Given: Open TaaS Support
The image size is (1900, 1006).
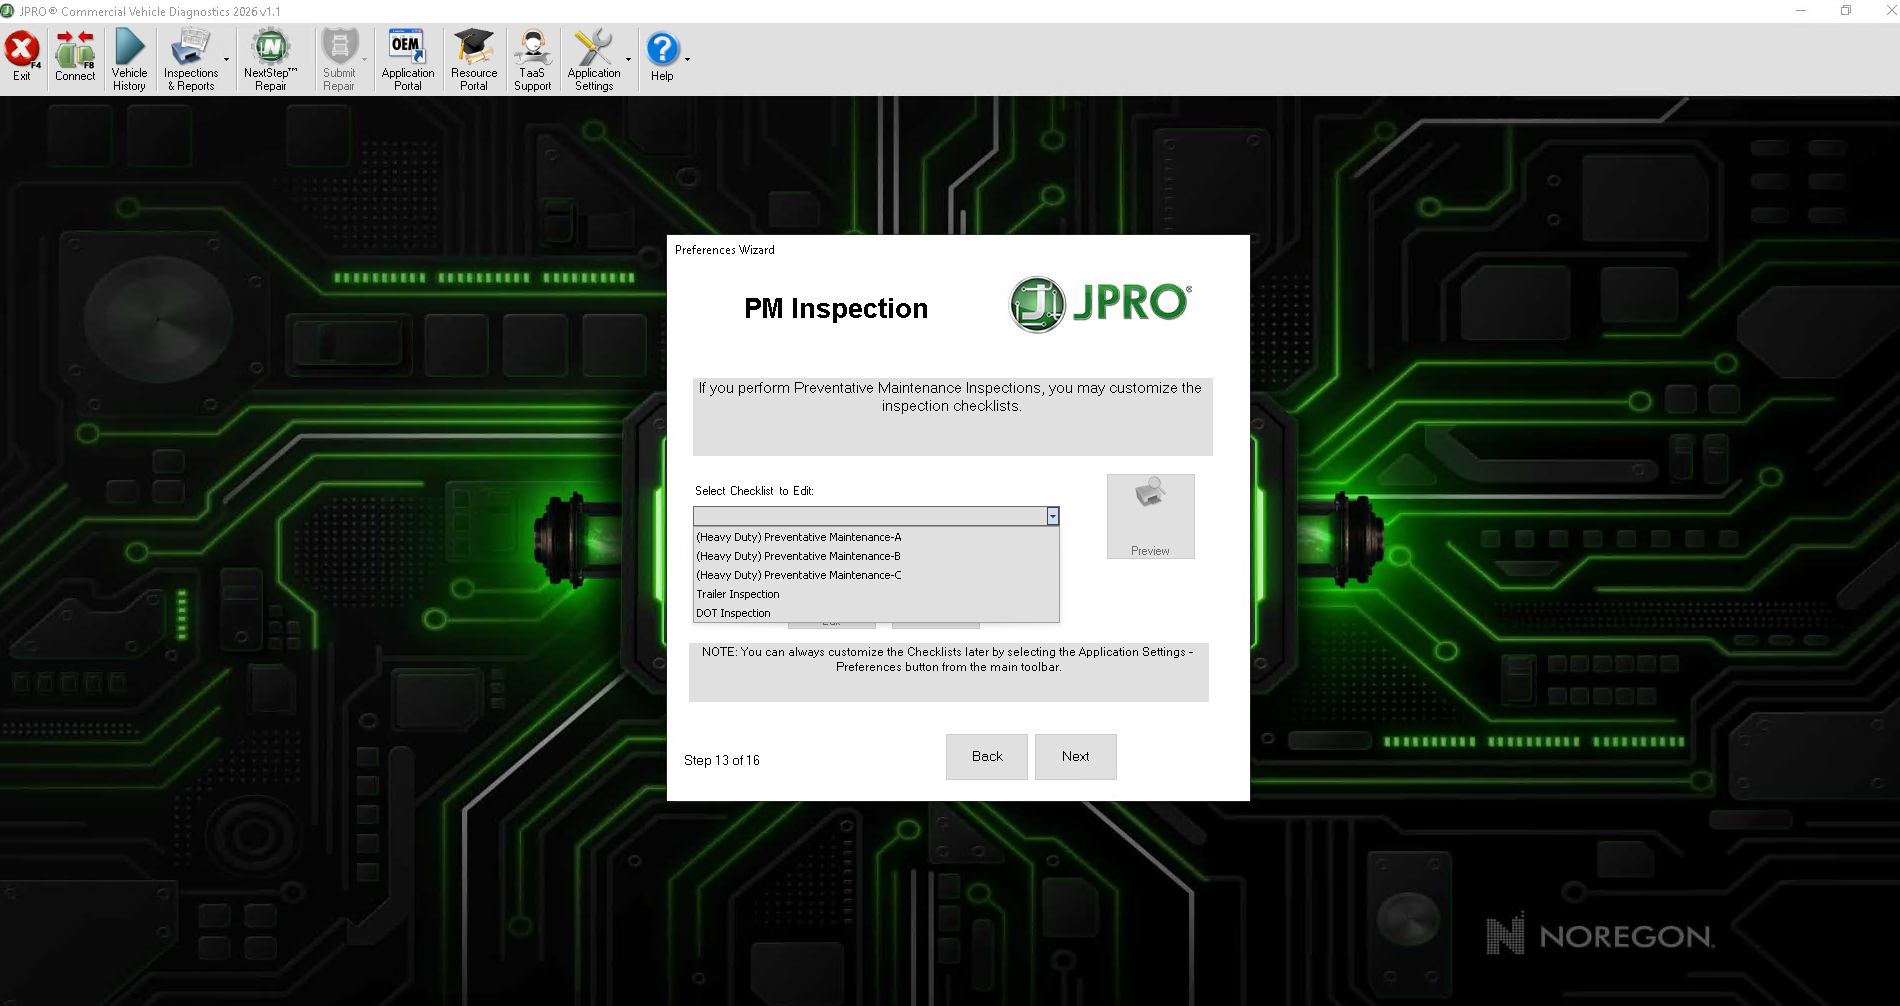Looking at the screenshot, I should coord(533,60).
